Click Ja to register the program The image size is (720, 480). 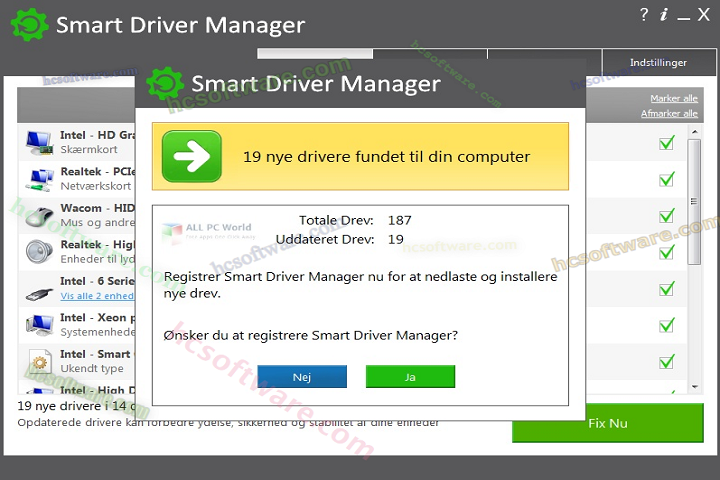click(x=410, y=377)
